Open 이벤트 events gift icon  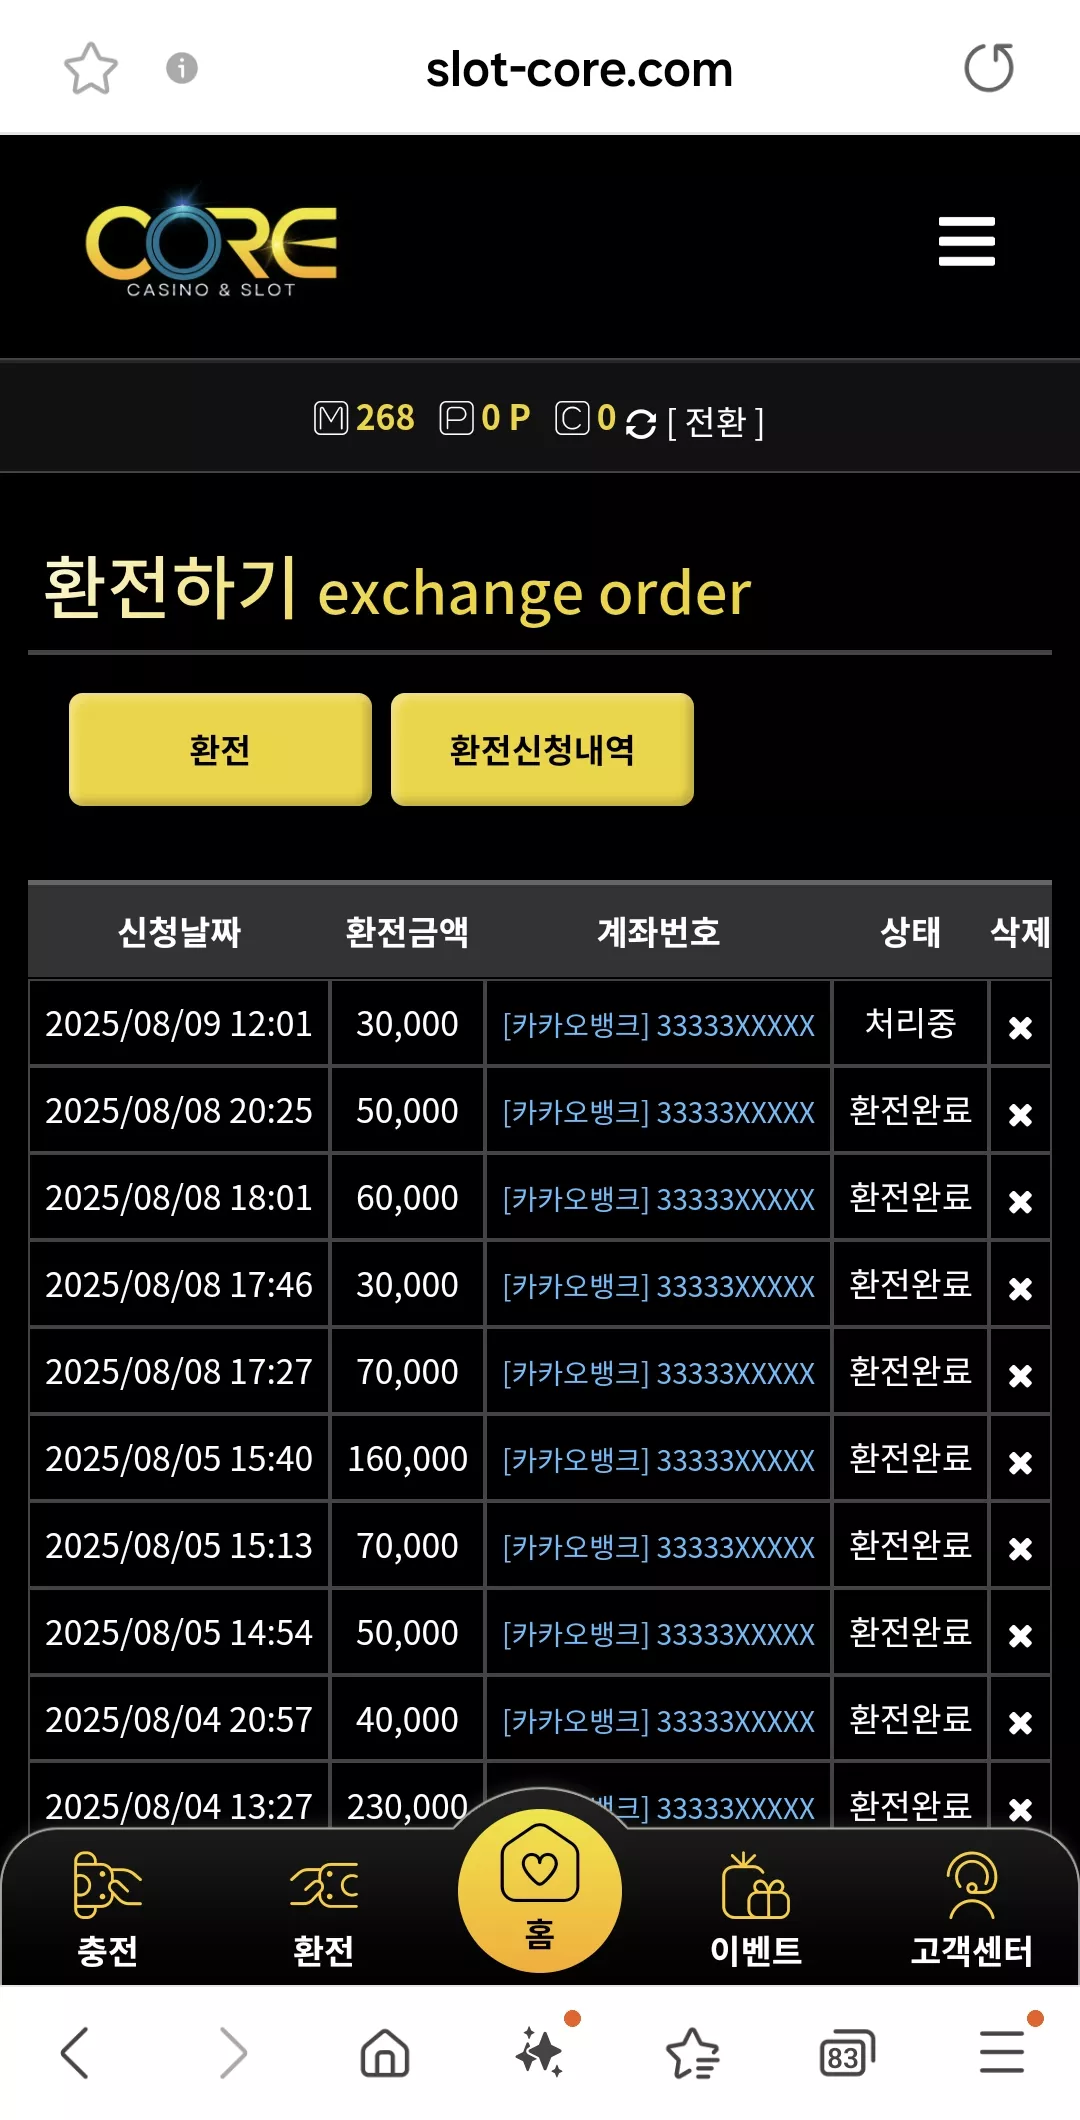tap(756, 1910)
